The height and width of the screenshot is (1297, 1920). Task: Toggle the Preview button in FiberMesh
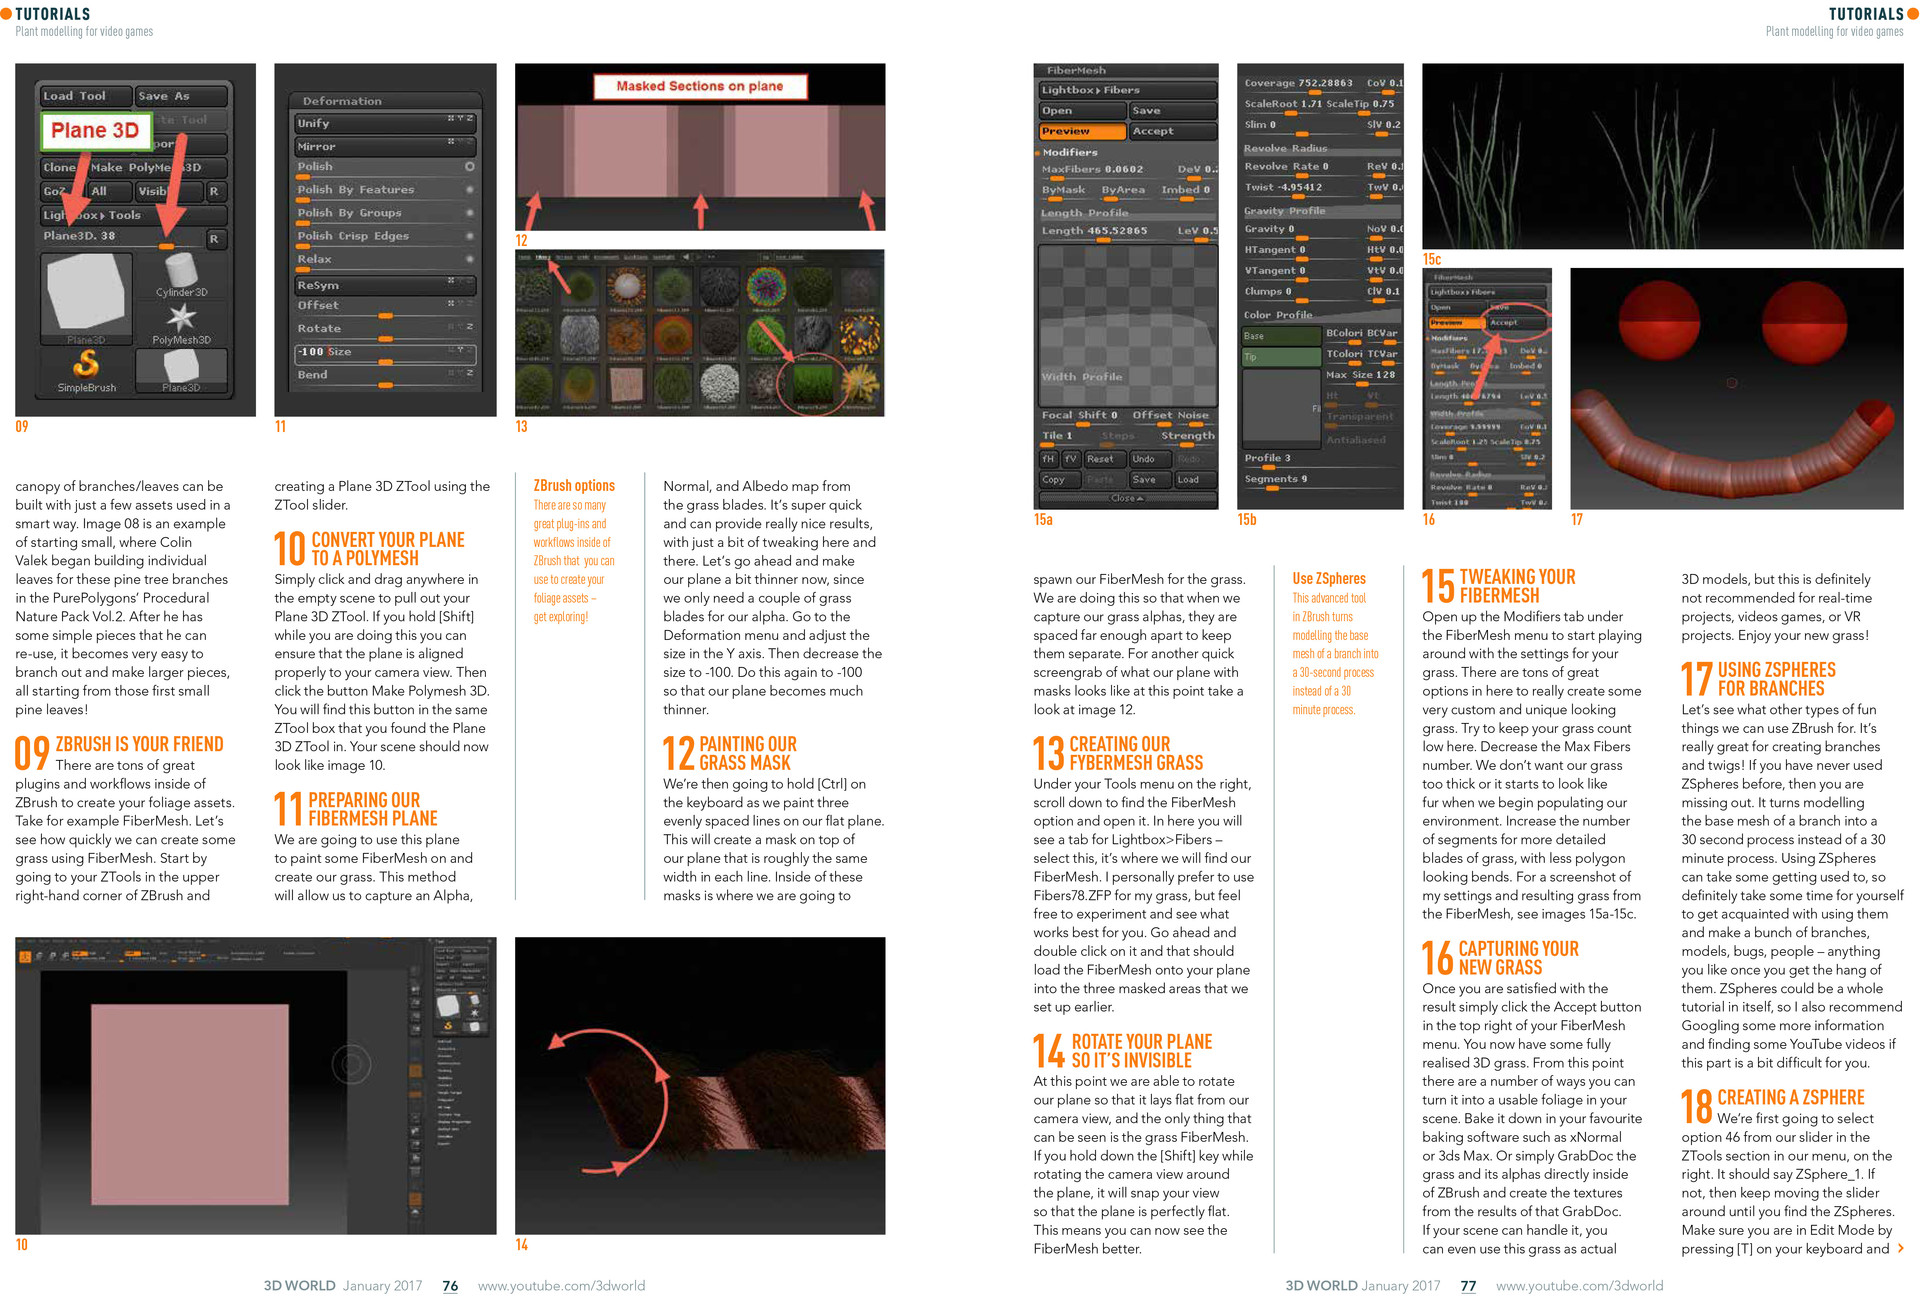1081,131
